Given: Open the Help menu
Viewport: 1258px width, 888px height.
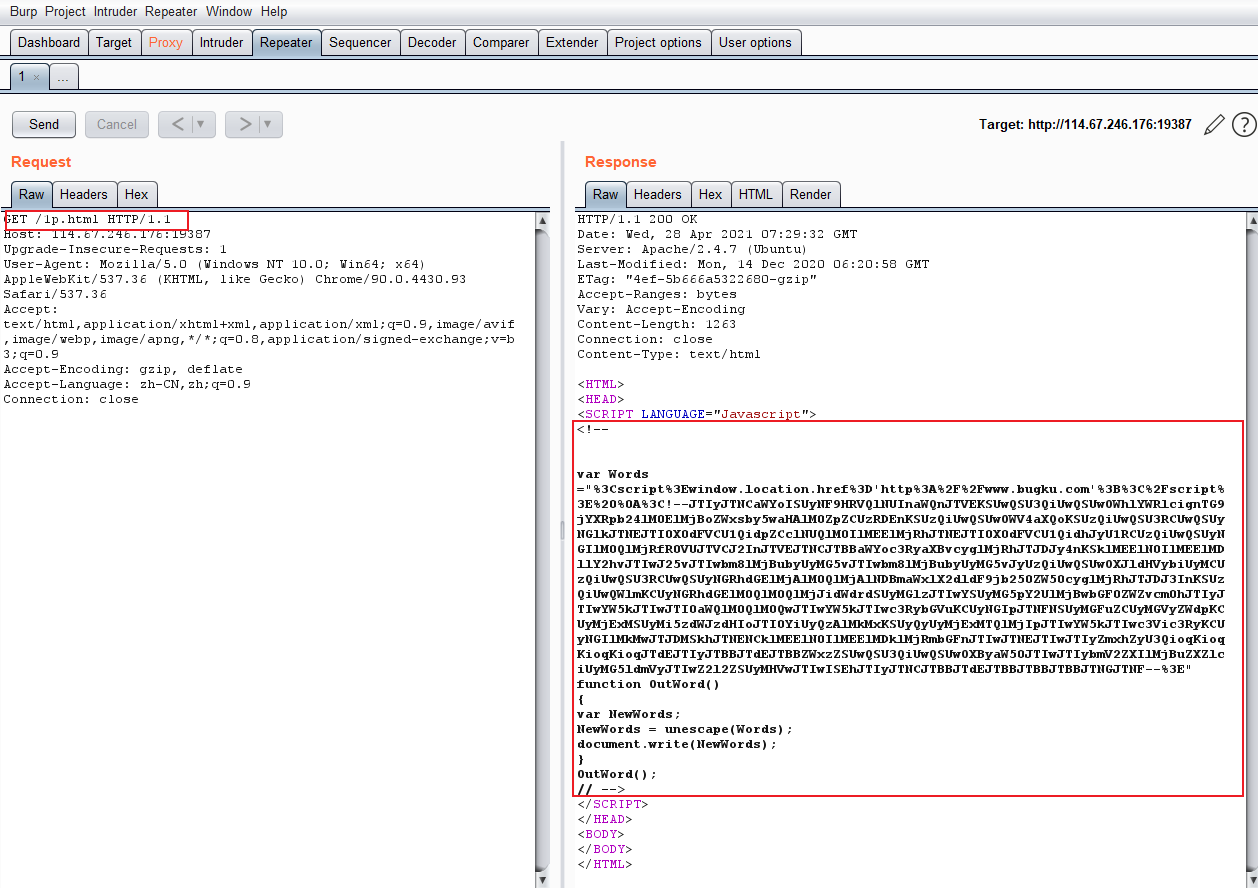Looking at the screenshot, I should coord(274,12).
